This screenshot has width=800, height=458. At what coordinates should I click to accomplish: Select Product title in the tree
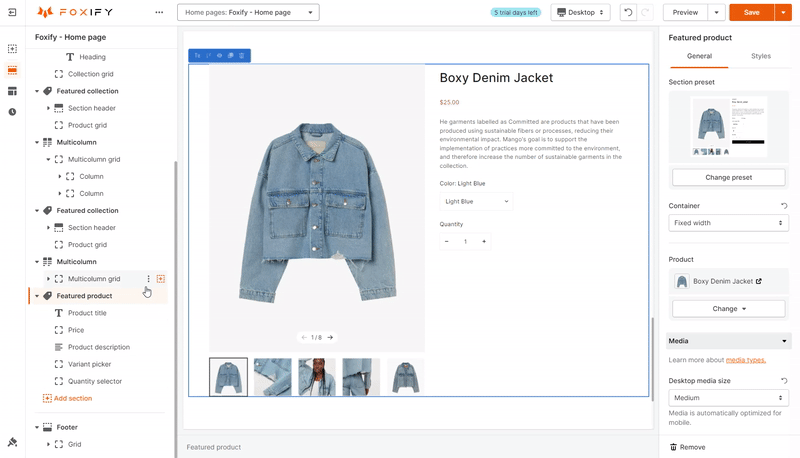point(87,313)
